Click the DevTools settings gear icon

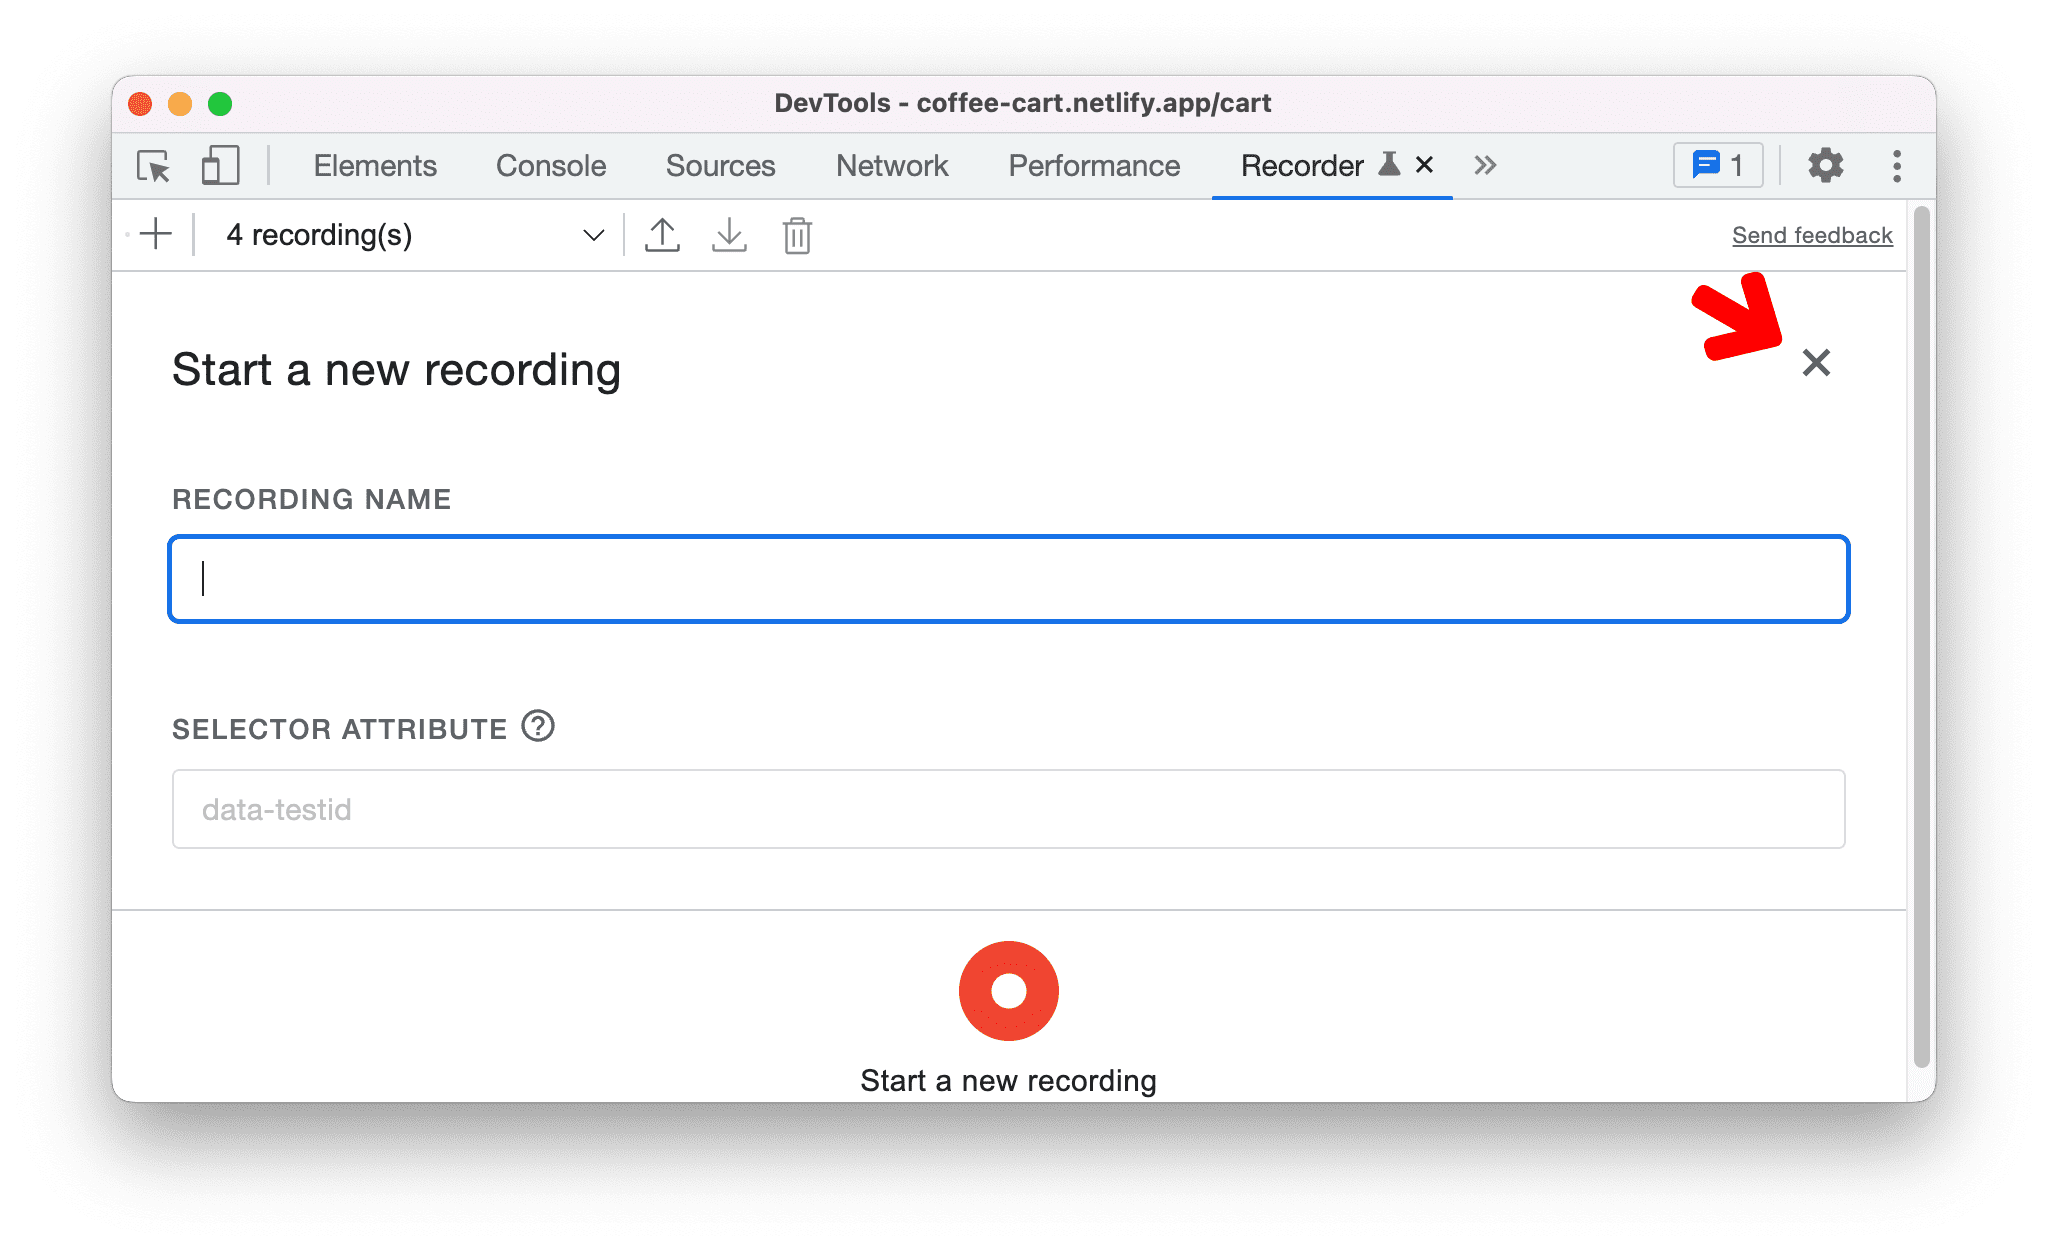(1818, 165)
